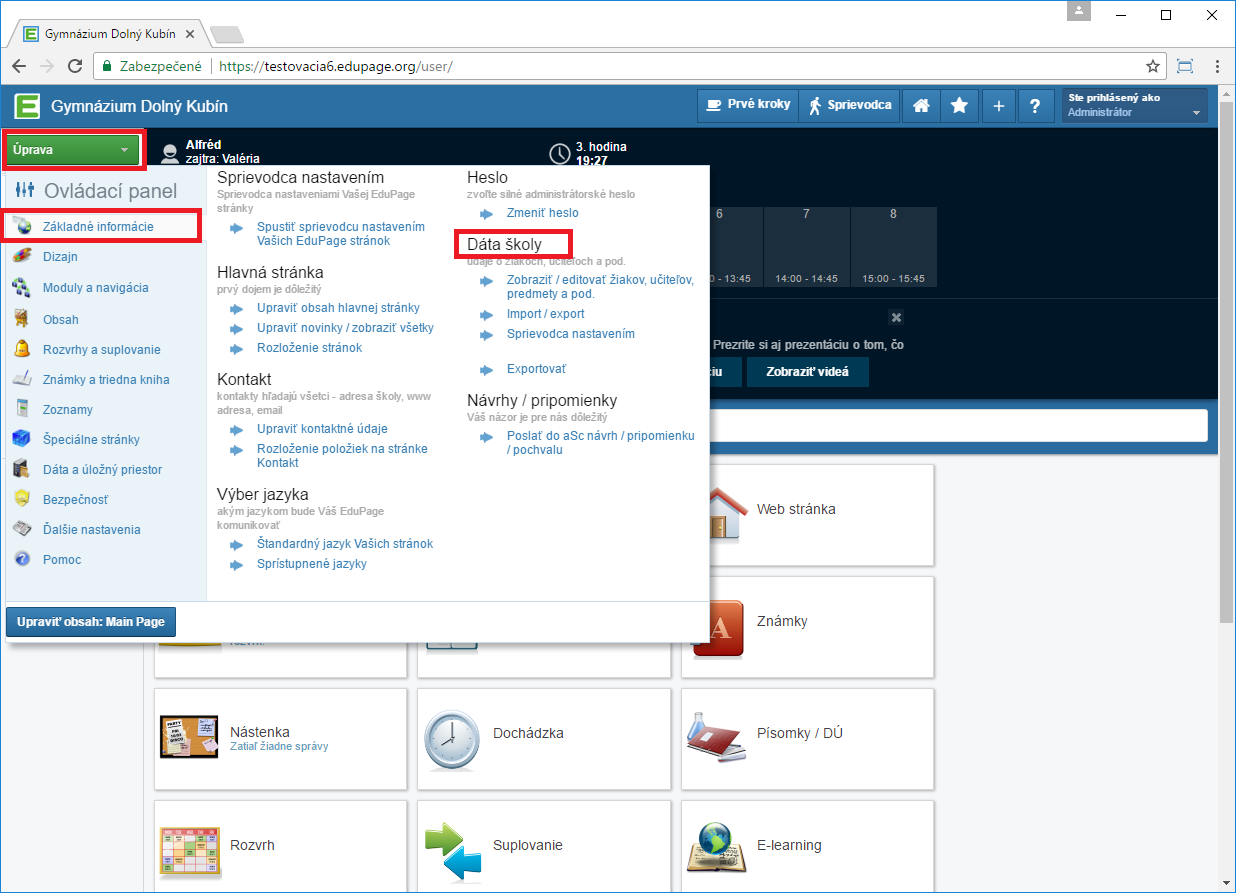
Task: Click Upraviť obsah: Main Page button
Action: click(x=91, y=622)
